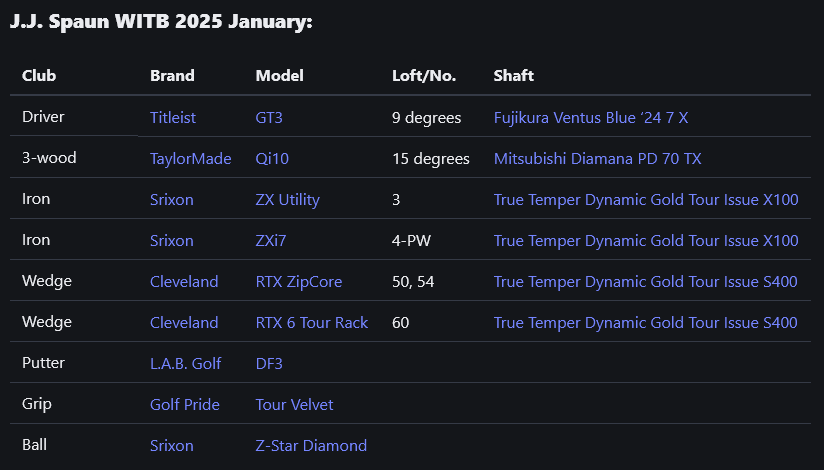Open Srixon link in ZX Utility row
Image resolution: width=824 pixels, height=470 pixels.
[x=171, y=199]
